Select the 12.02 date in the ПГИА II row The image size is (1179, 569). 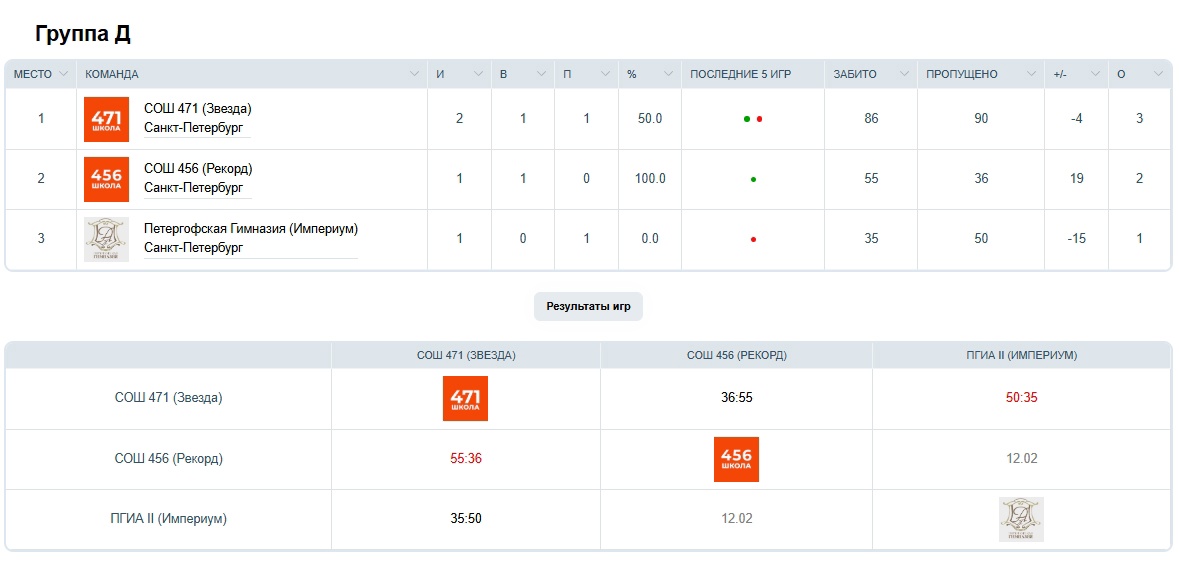click(736, 519)
